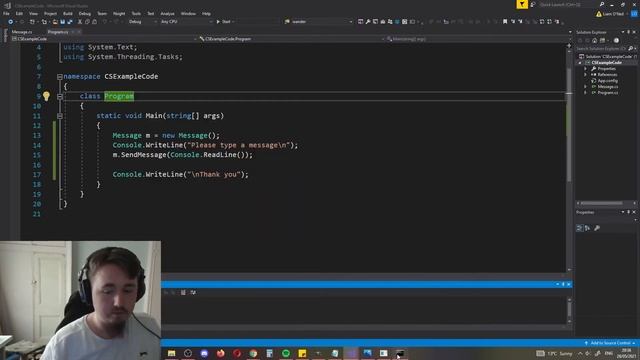Screen dimensions: 640x360
Task: Click Add to Source Control in status bar
Action: coord(610,343)
